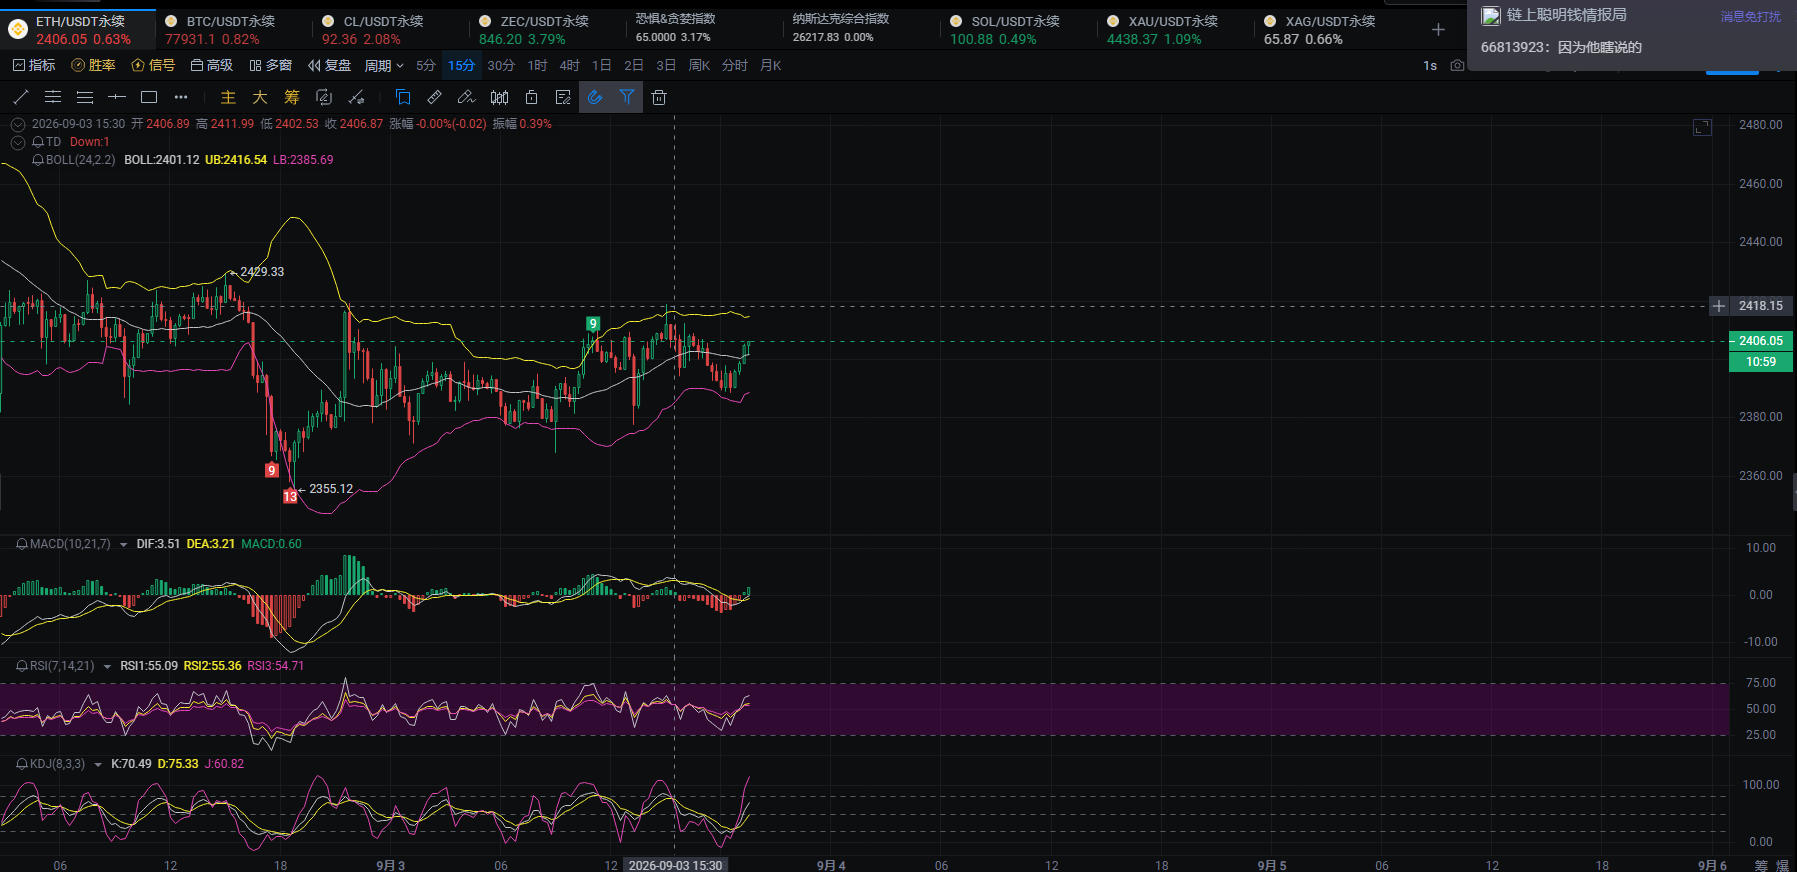Screen dimensions: 1797x872
Task: Collapse the TD indicator row toggle
Action: click(18, 142)
